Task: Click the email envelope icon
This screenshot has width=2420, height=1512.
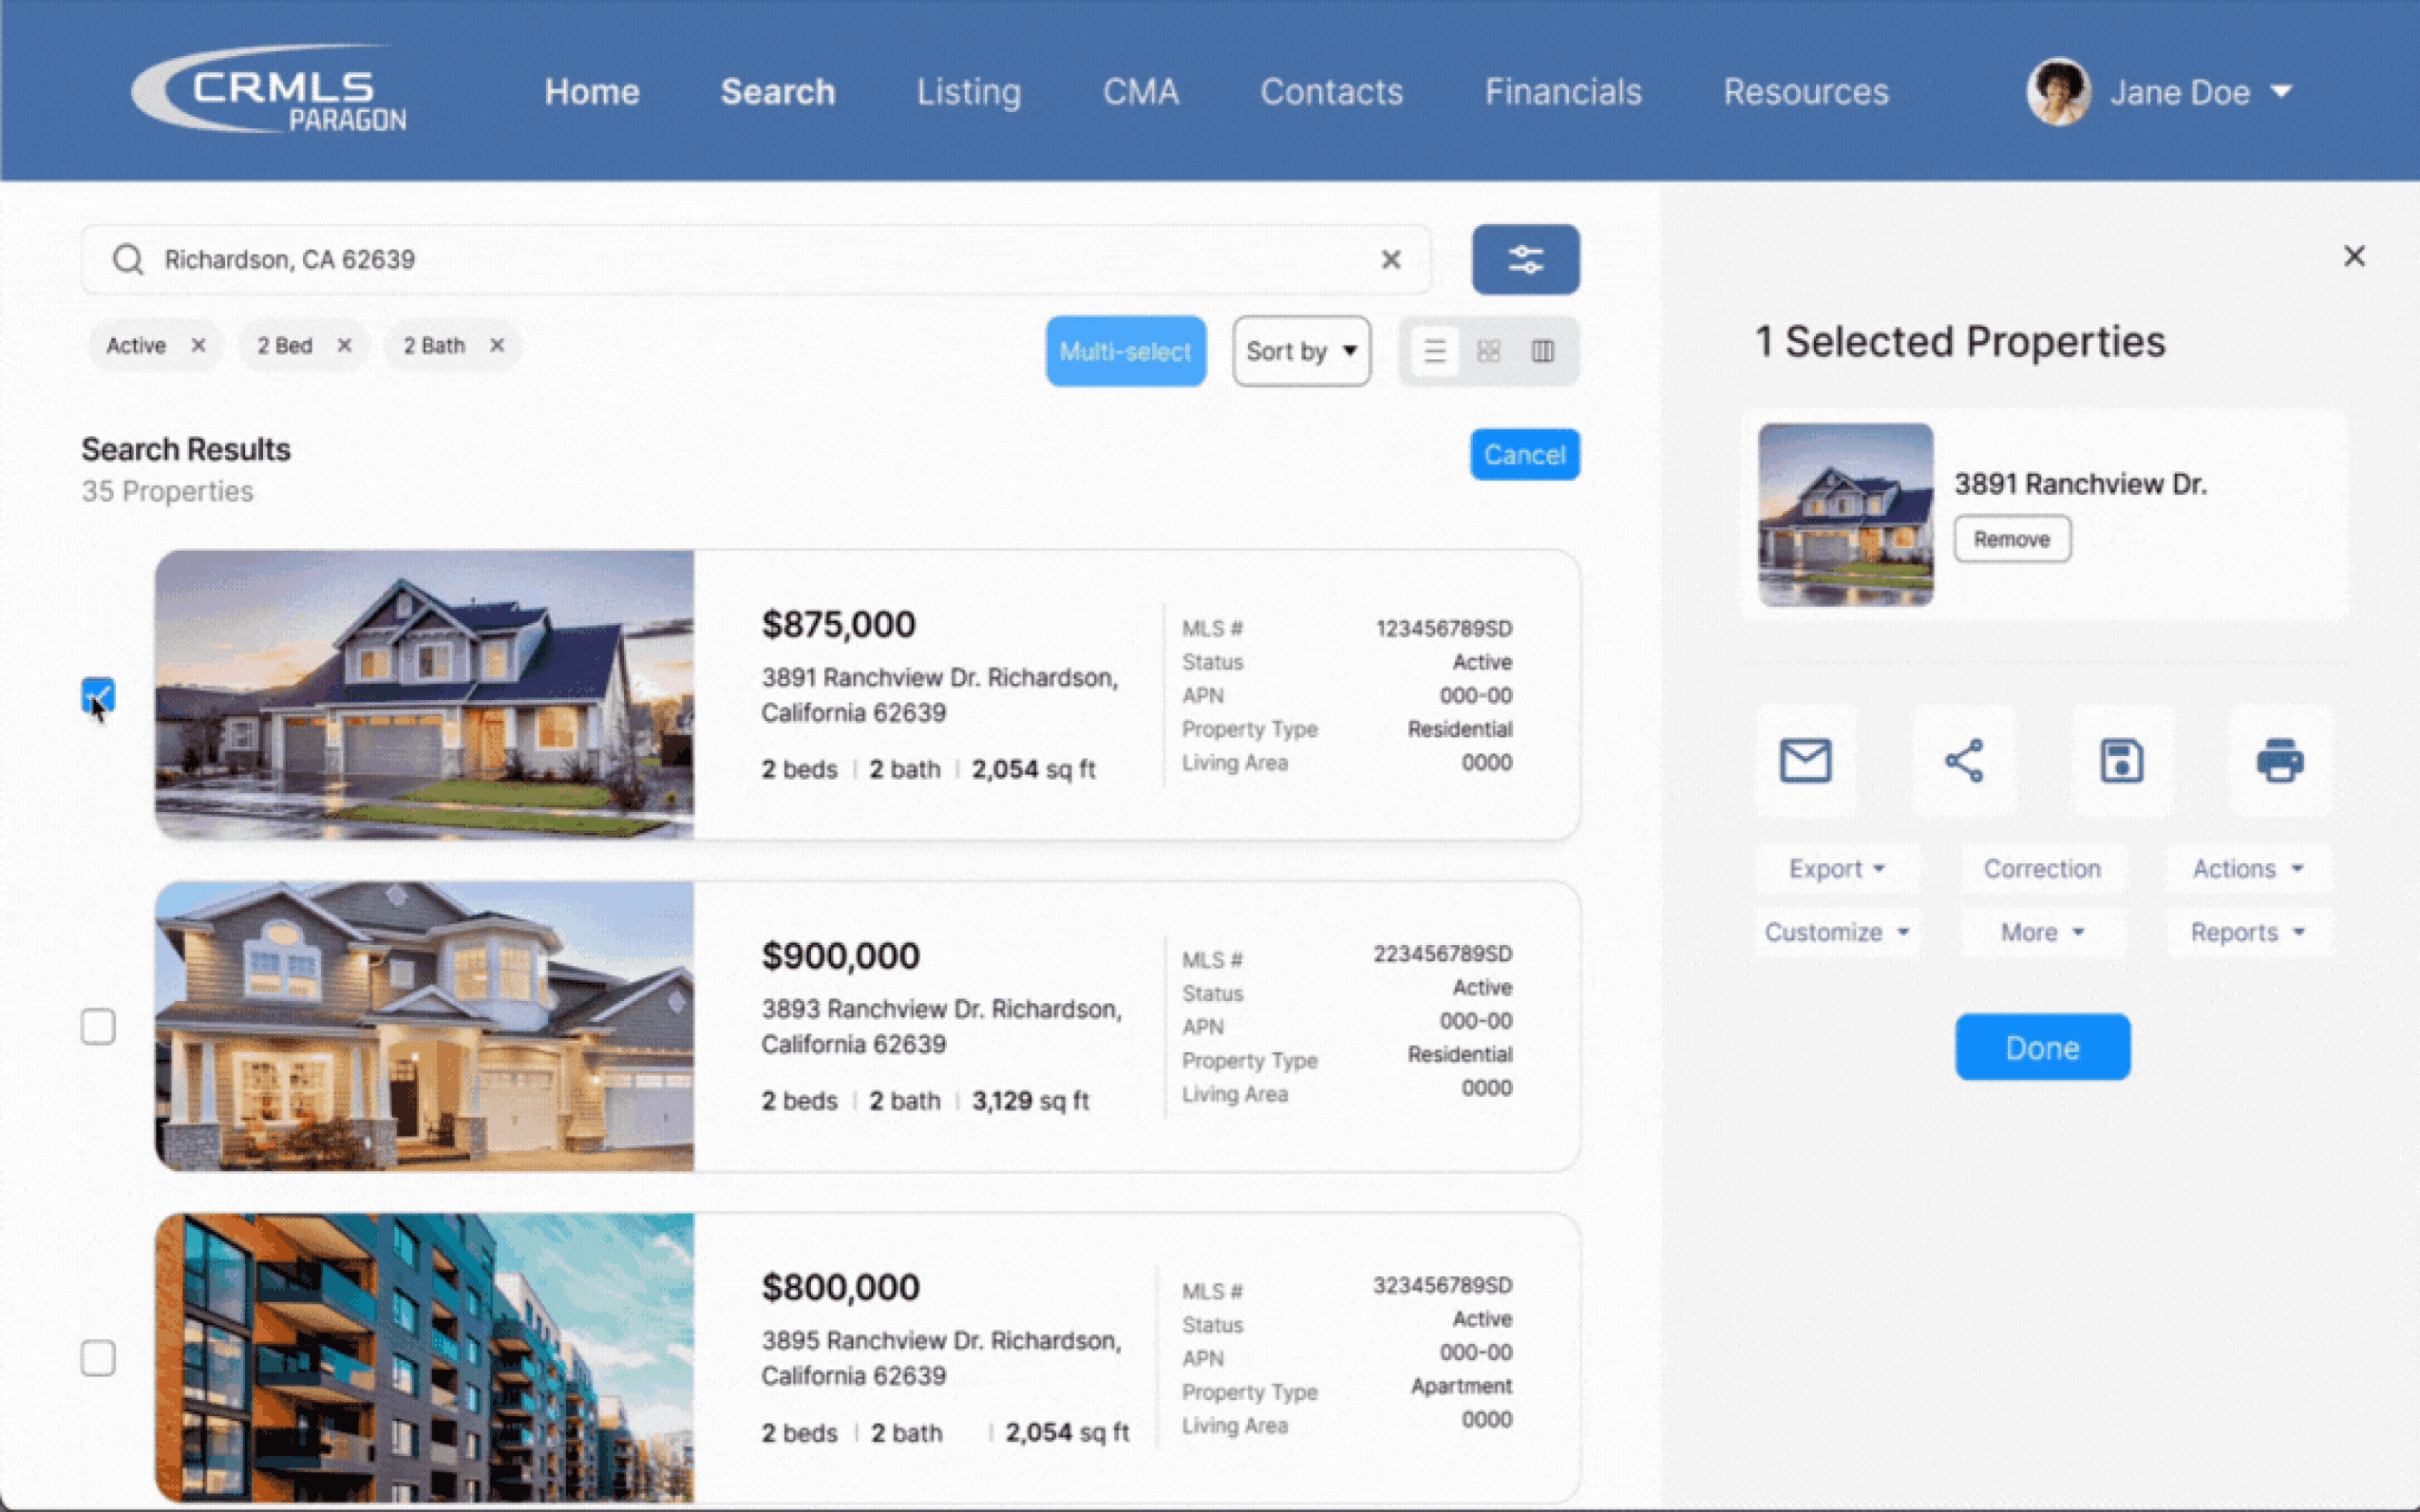Action: click(1805, 761)
